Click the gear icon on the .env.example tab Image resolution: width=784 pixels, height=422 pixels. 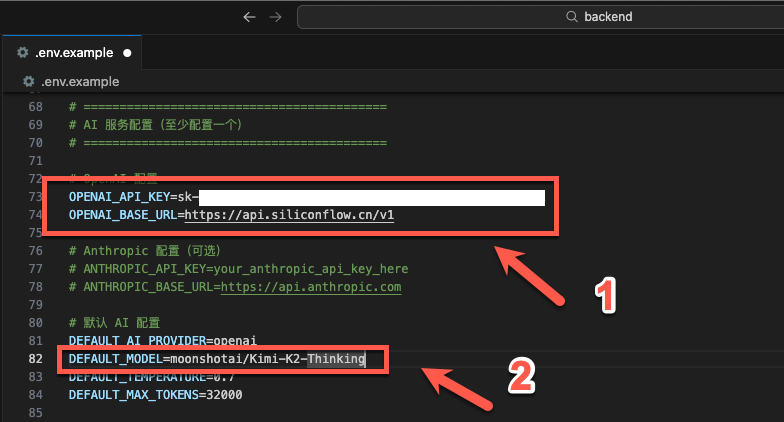pos(22,52)
